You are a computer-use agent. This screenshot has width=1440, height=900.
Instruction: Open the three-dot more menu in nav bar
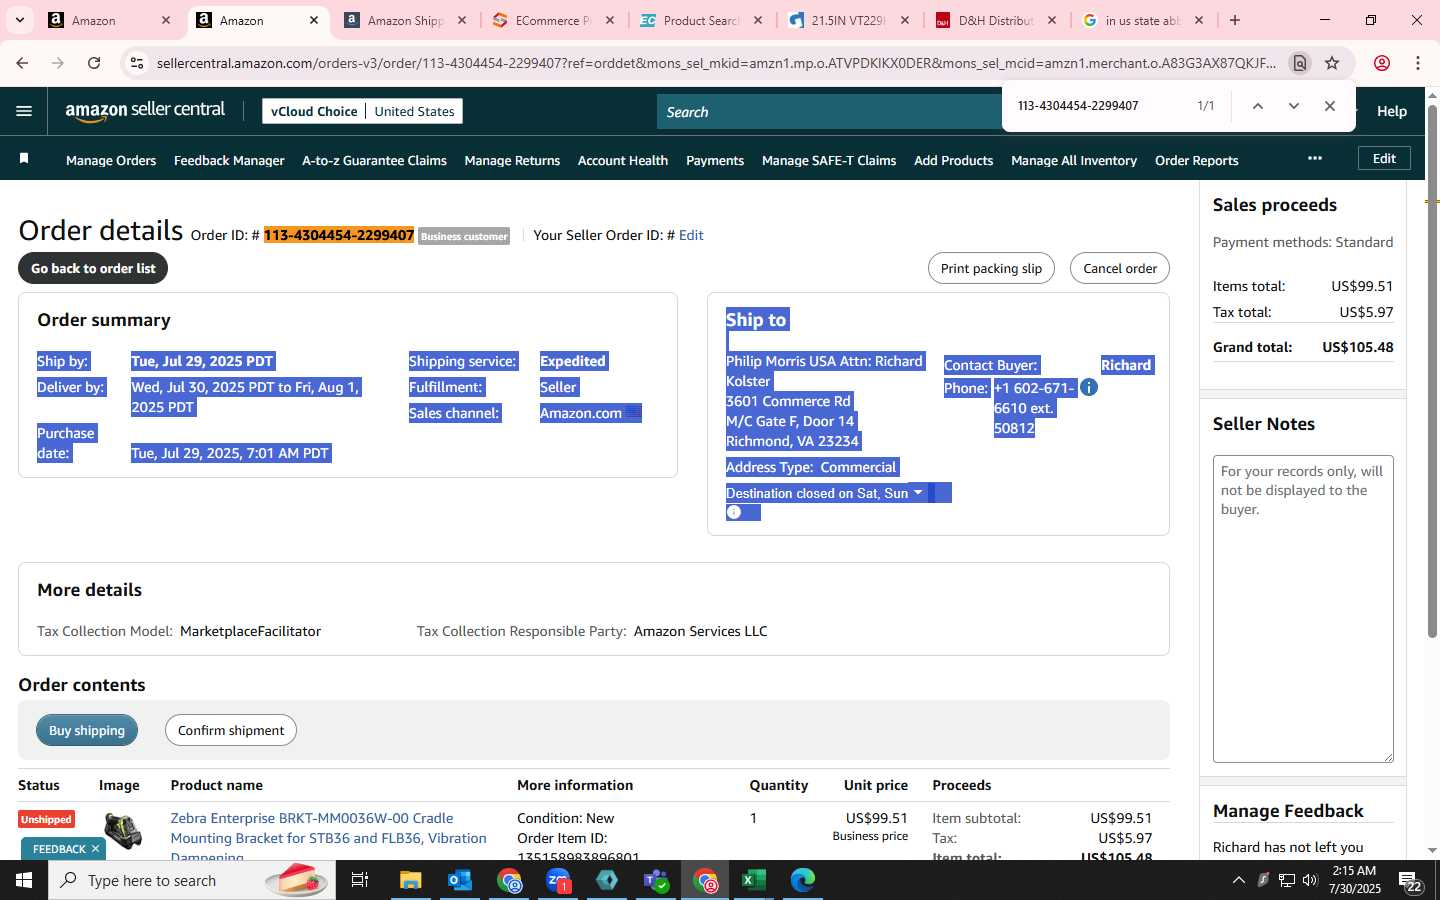[x=1314, y=158]
